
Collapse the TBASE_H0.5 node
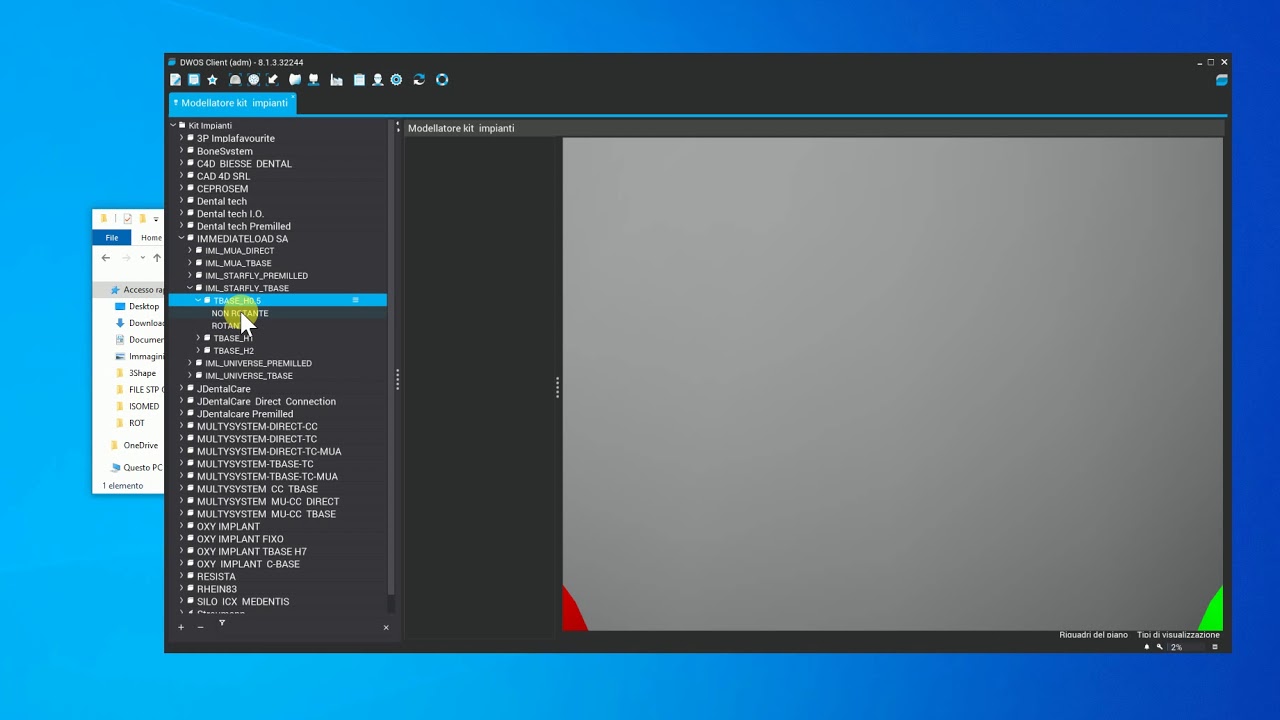click(198, 300)
